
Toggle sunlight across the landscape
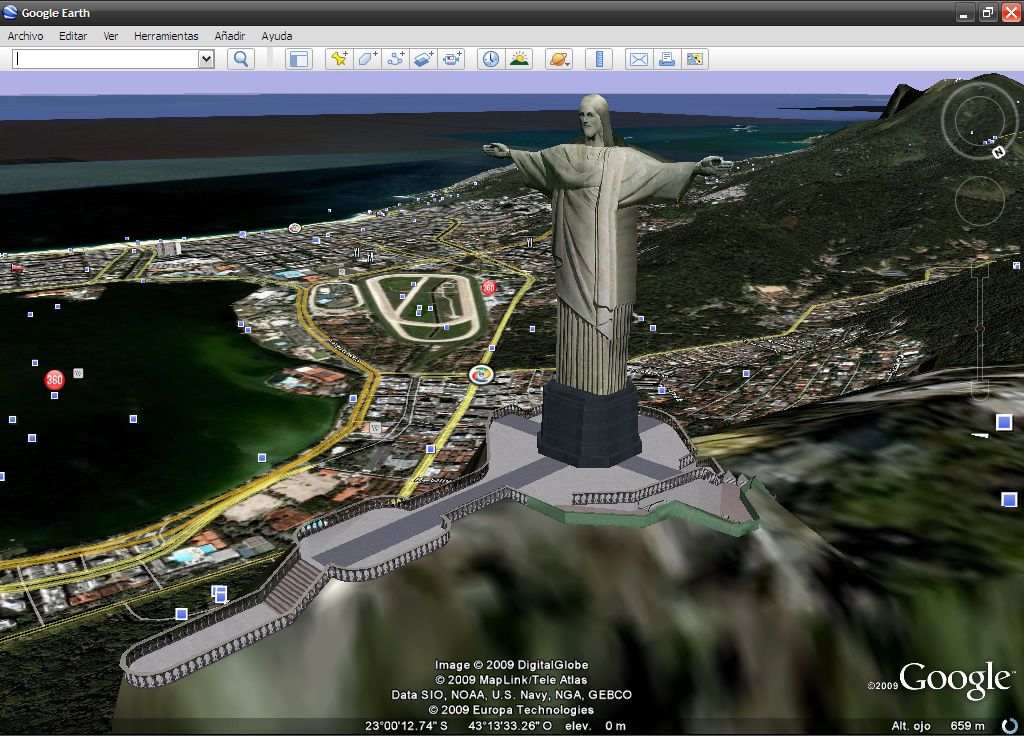pos(519,59)
